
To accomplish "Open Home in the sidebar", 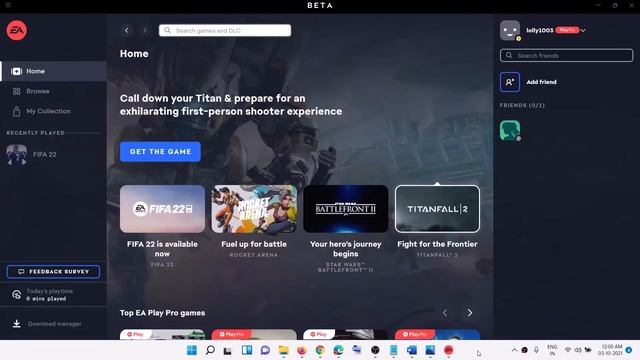I will click(54, 71).
